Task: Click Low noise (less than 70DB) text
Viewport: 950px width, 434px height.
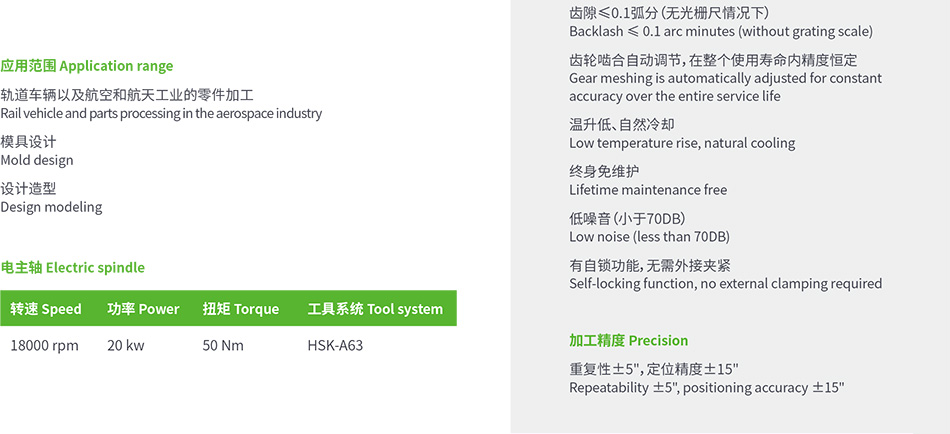Action: (x=649, y=237)
